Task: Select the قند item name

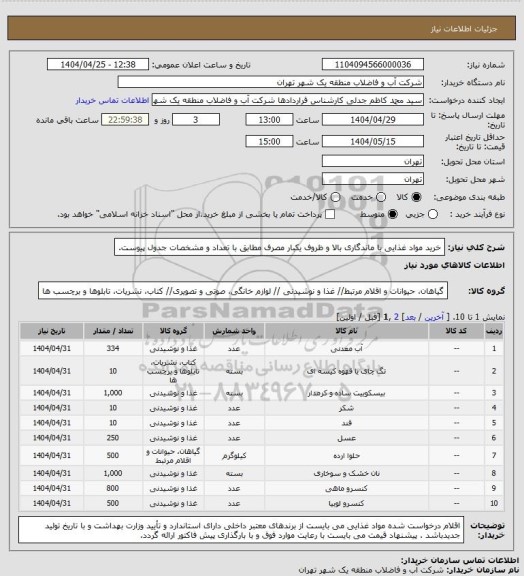Action: (x=346, y=423)
